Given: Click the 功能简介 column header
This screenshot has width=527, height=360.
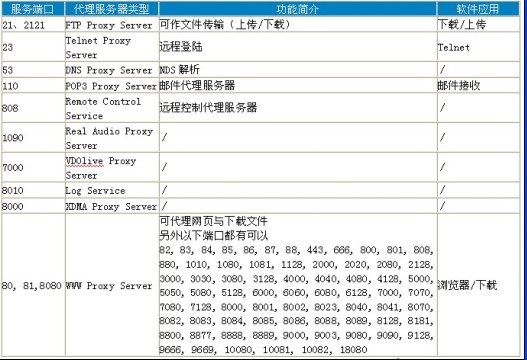Looking at the screenshot, I should click(298, 9).
